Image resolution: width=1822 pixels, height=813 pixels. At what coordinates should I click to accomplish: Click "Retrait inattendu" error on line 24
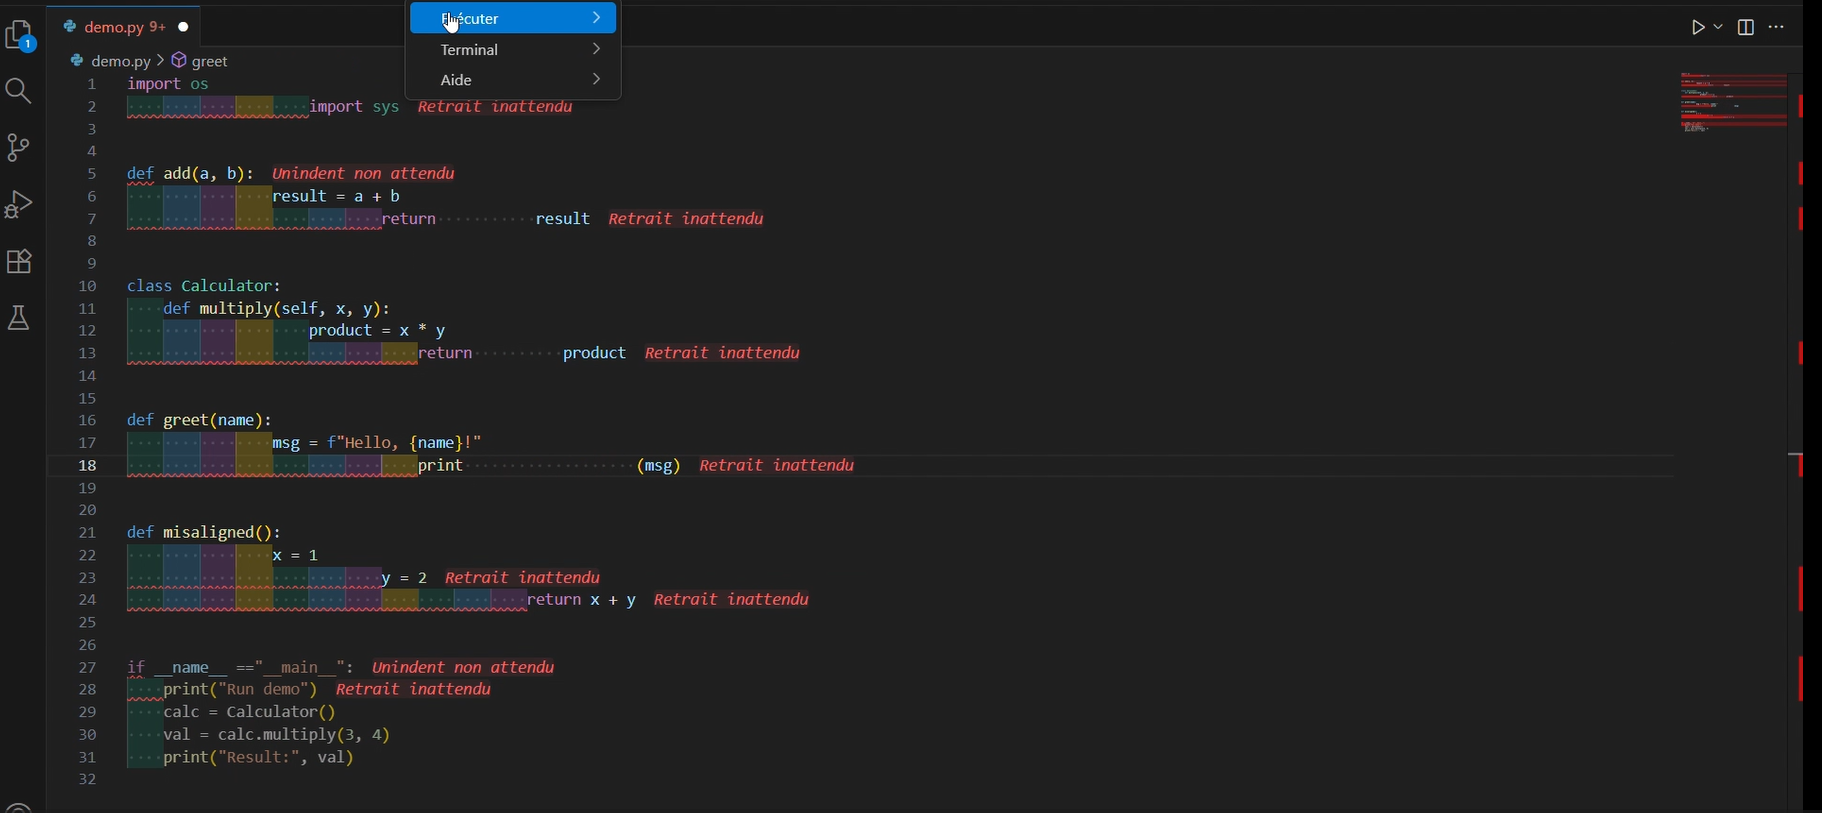pyautogui.click(x=731, y=600)
